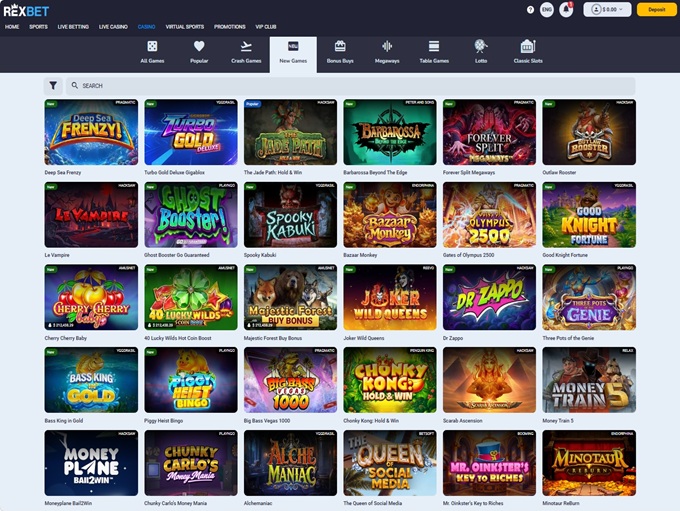680x511 pixels.
Task: Select the Classic Slots machine icon
Action: pos(528,46)
